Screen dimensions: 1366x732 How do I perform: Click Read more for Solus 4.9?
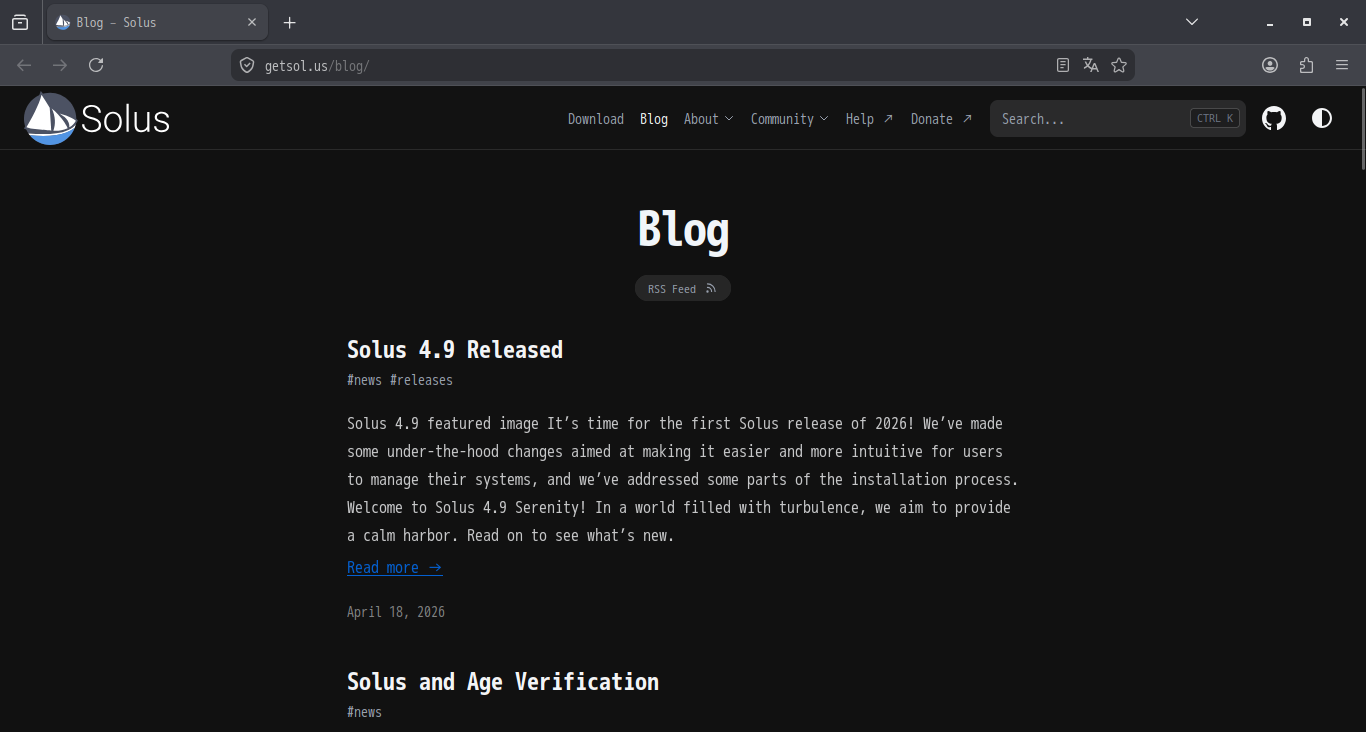point(395,568)
